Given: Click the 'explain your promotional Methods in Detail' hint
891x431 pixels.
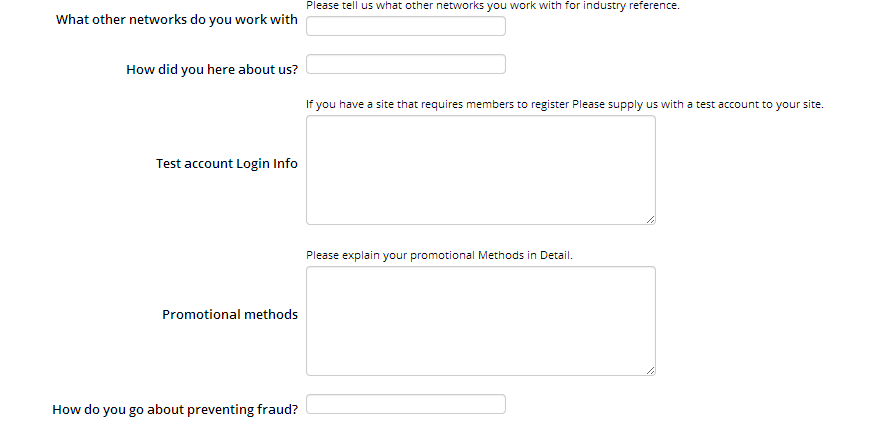Looking at the screenshot, I should coord(439,255).
